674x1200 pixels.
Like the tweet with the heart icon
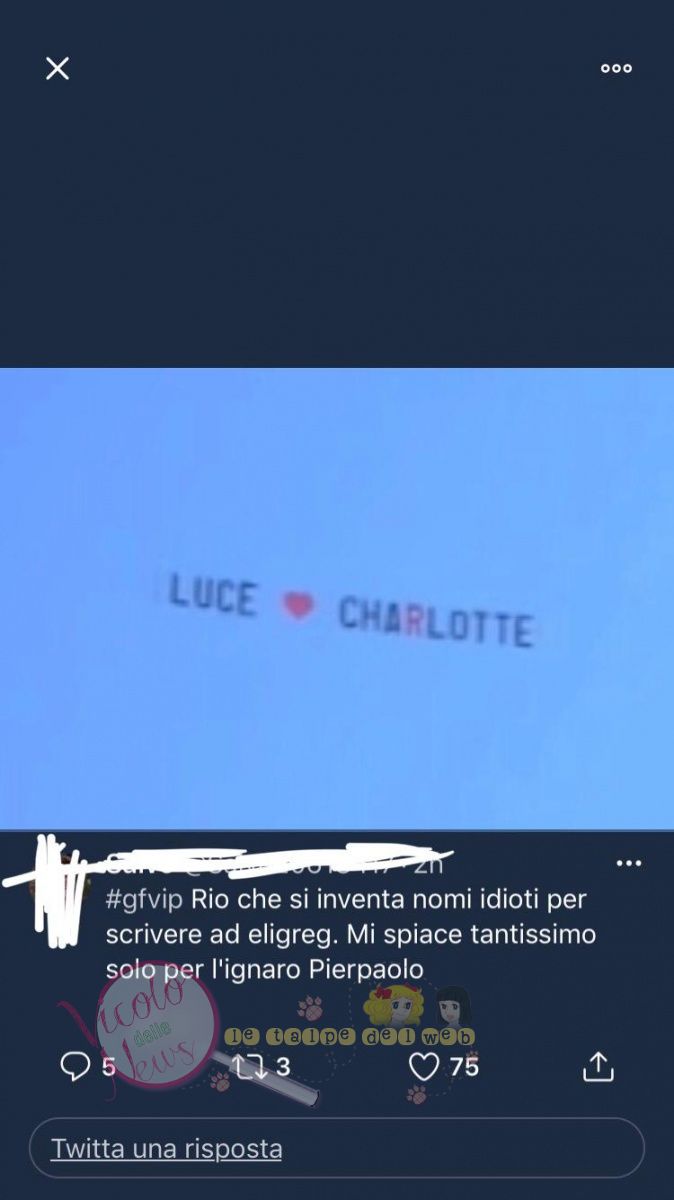click(424, 1067)
